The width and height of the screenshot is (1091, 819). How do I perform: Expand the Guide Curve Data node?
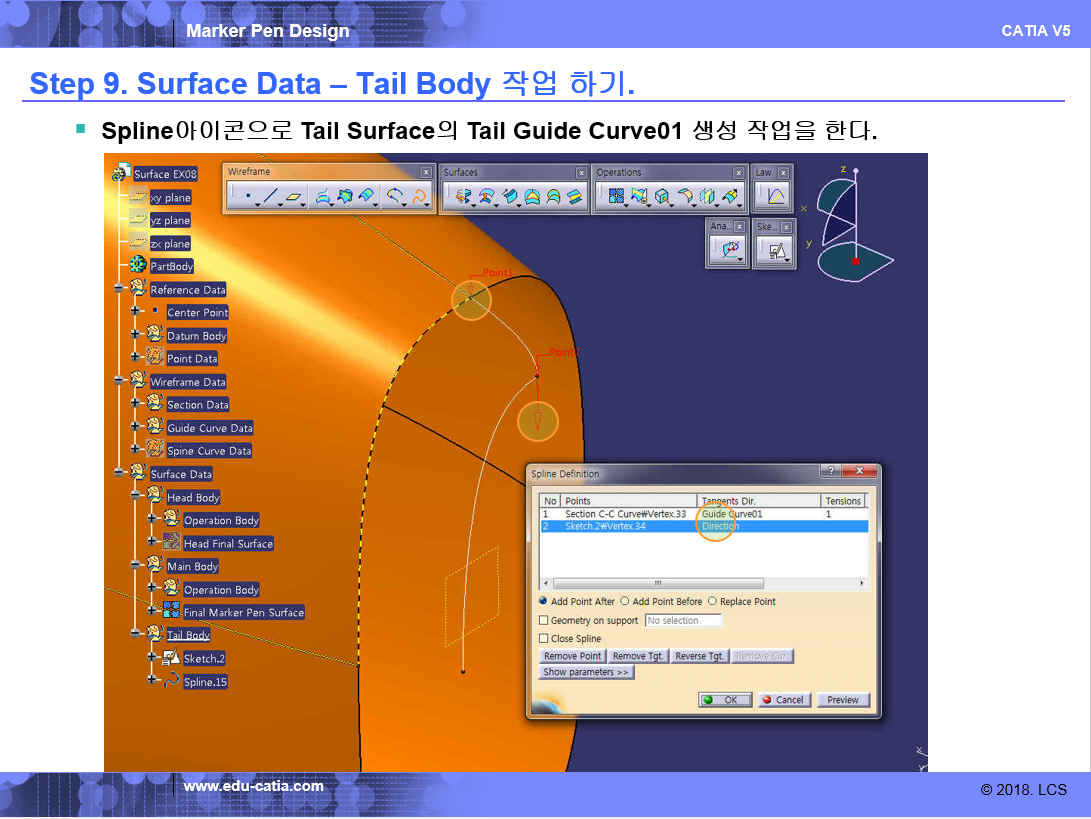[x=135, y=428]
